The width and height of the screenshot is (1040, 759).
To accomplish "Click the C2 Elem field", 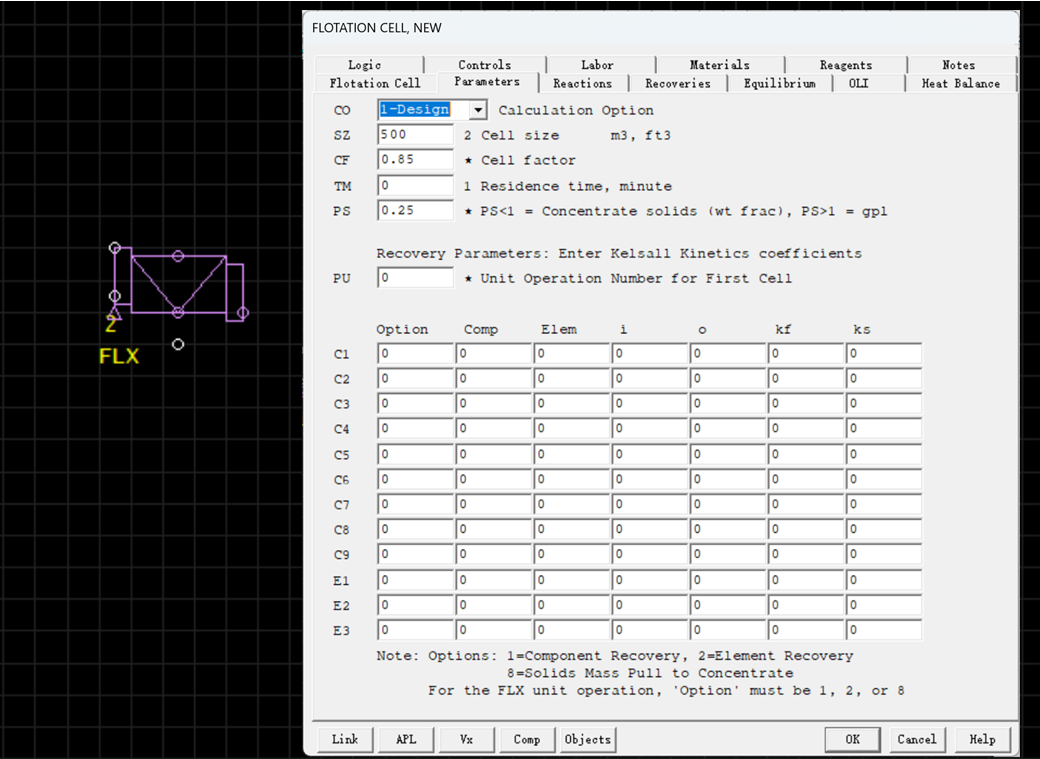I will (572, 379).
